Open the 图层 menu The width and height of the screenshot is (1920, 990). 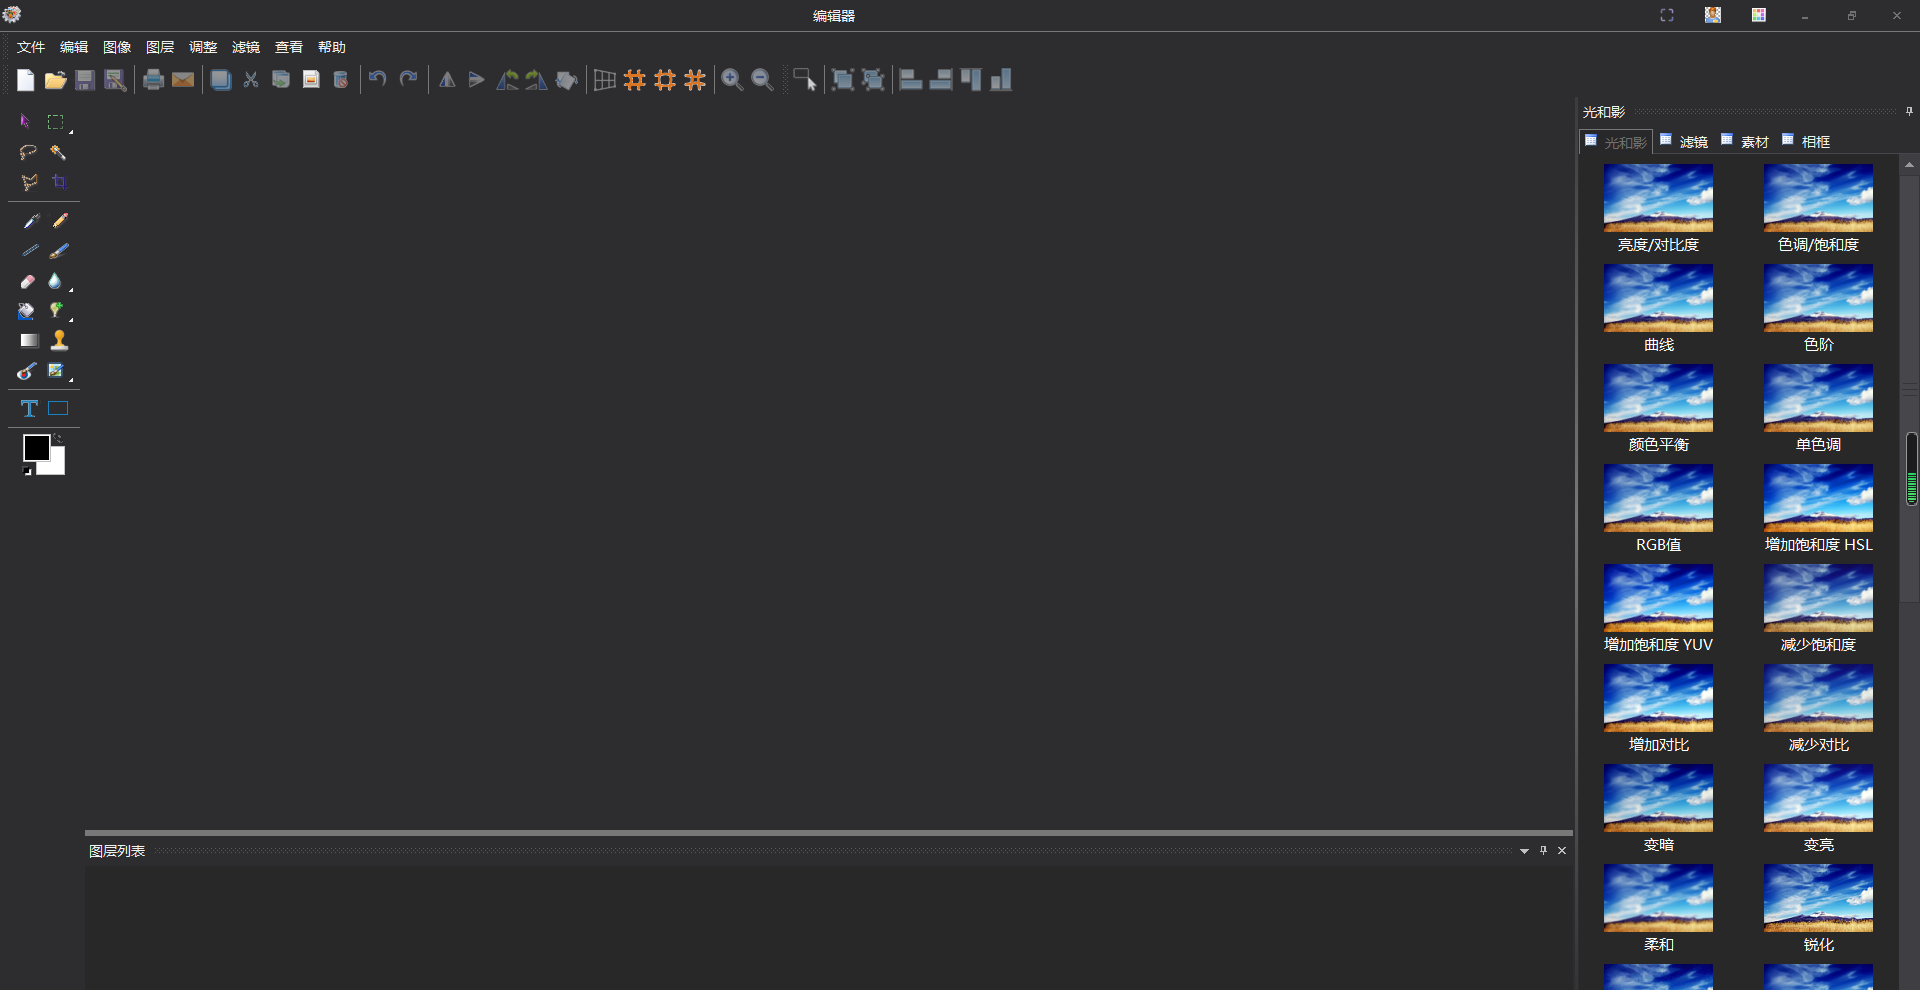point(160,47)
